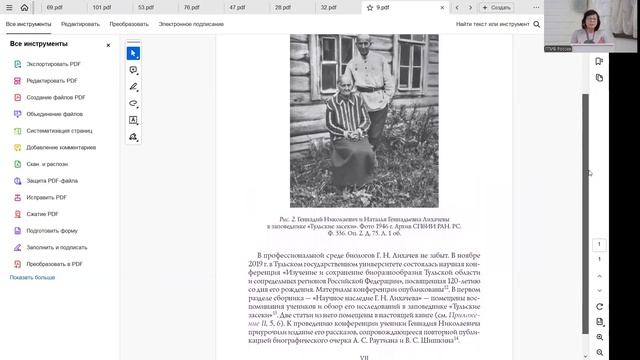
Task: Switch to the 32.pdf tab
Action: pyautogui.click(x=328, y=7)
